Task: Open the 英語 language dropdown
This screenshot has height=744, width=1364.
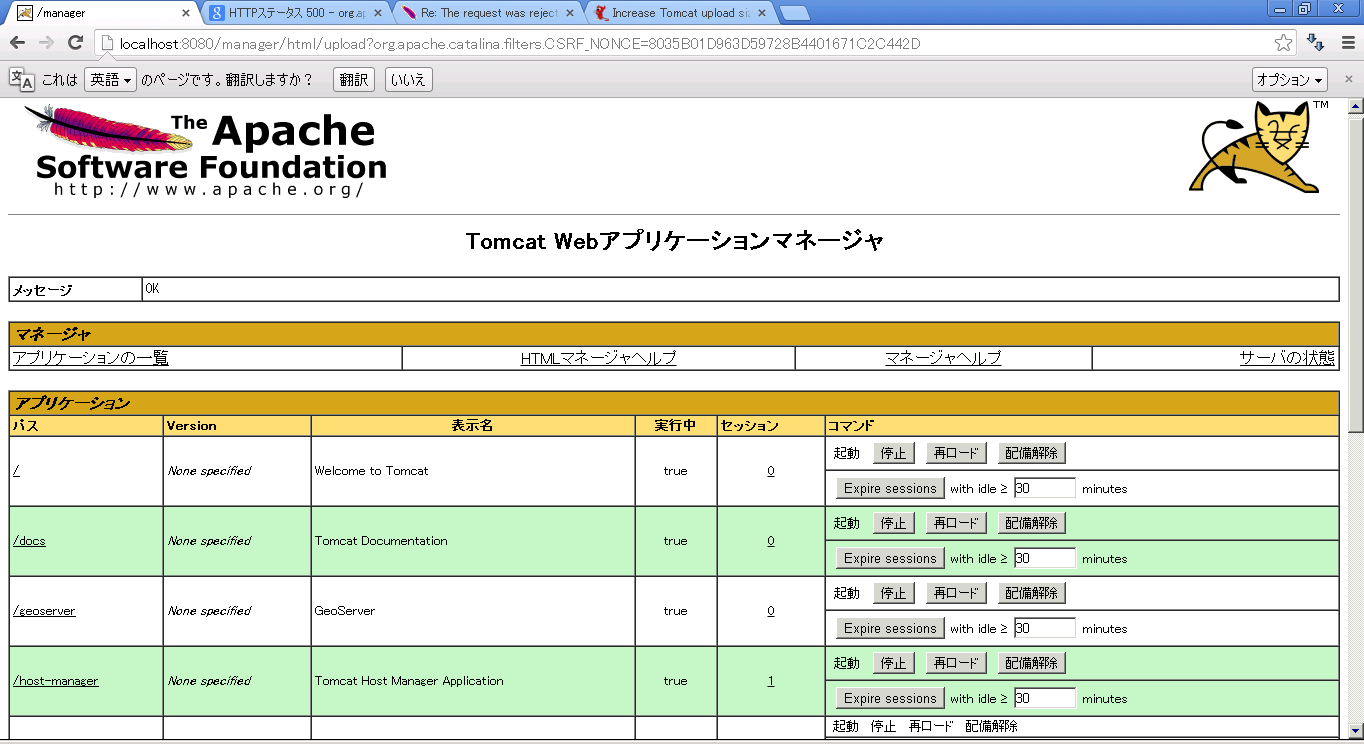Action: pos(110,80)
